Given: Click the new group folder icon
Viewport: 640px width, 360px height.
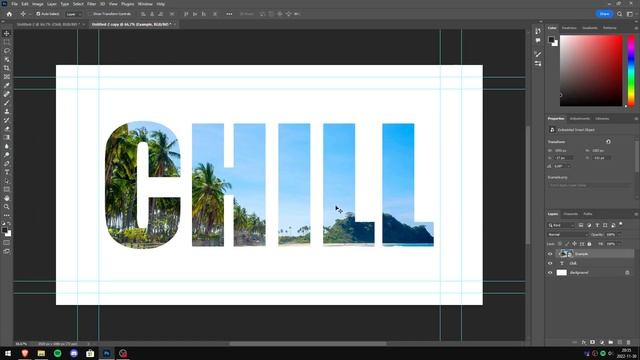Looking at the screenshot, I should pos(611,342).
